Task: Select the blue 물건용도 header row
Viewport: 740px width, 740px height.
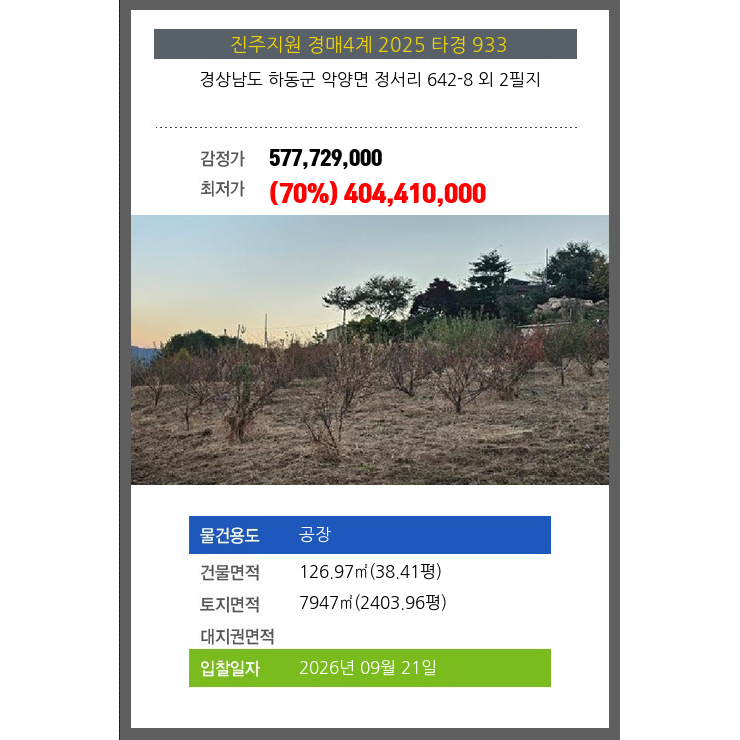Action: pos(370,535)
